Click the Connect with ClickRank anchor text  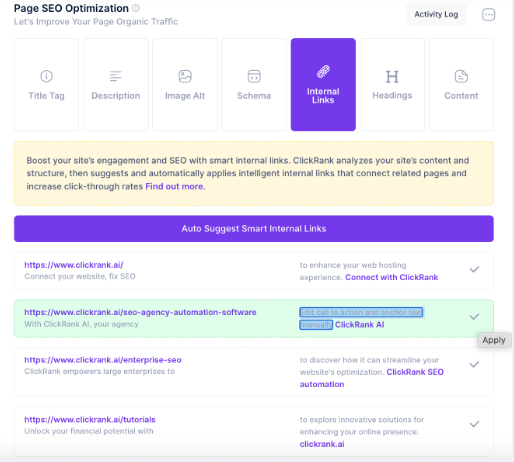tap(391, 277)
